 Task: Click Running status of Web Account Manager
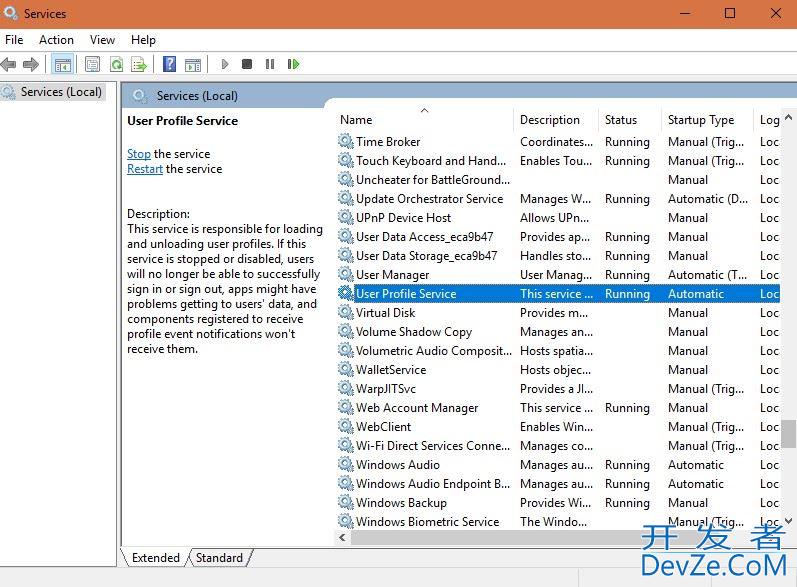627,408
